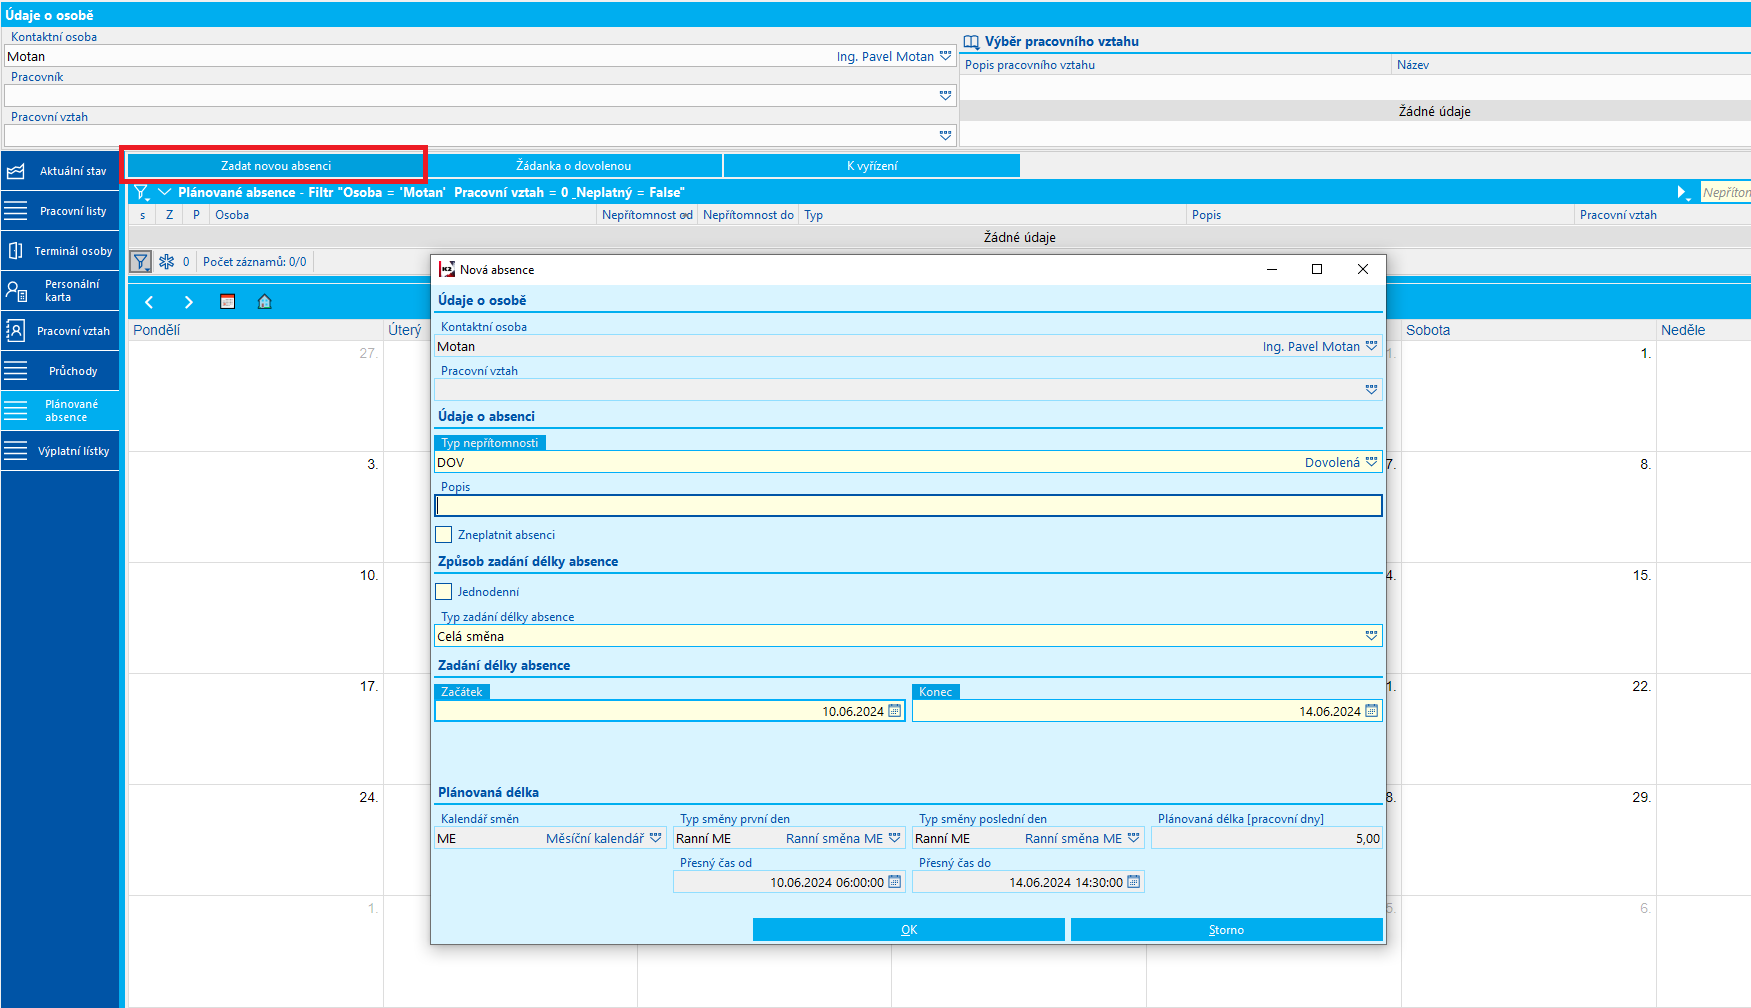This screenshot has width=1751, height=1008.
Task: Open the Konec date picker calendar icon
Action: (1371, 711)
